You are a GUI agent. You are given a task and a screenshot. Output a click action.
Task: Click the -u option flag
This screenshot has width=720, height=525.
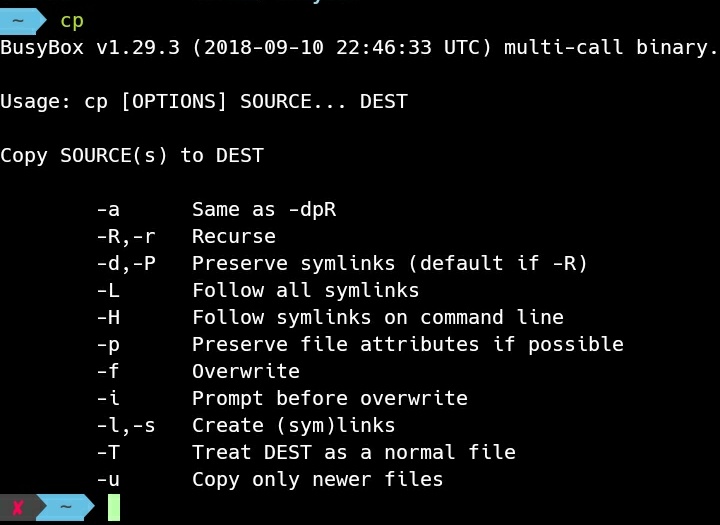[x=108, y=480]
